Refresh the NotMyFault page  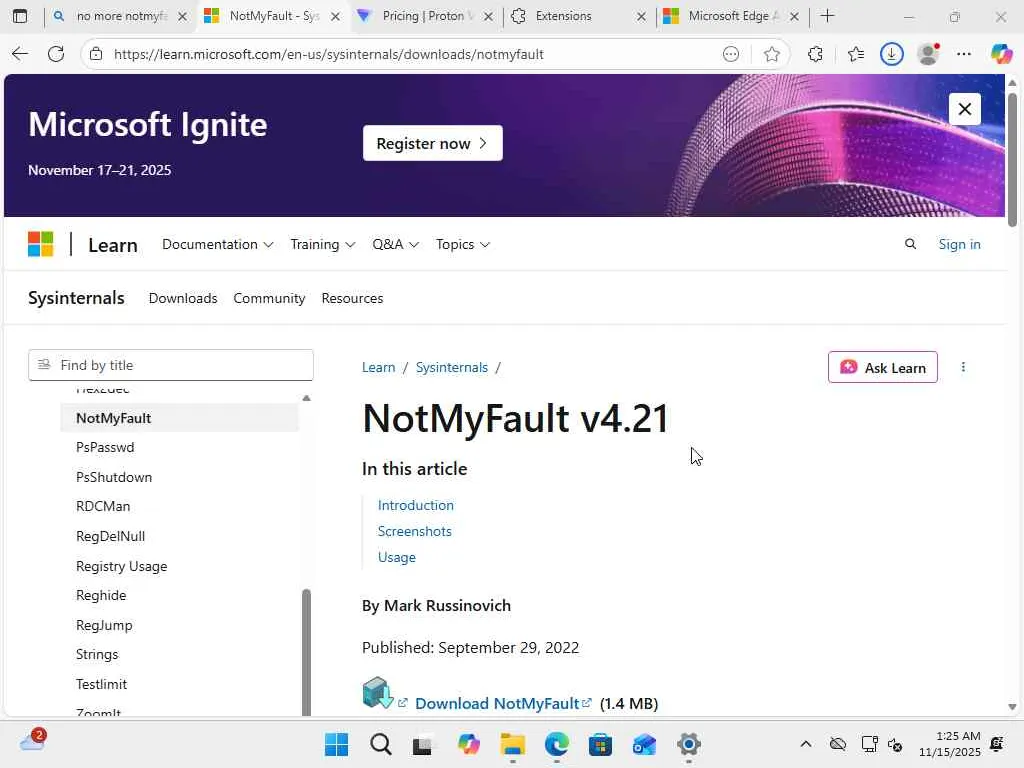point(56,54)
